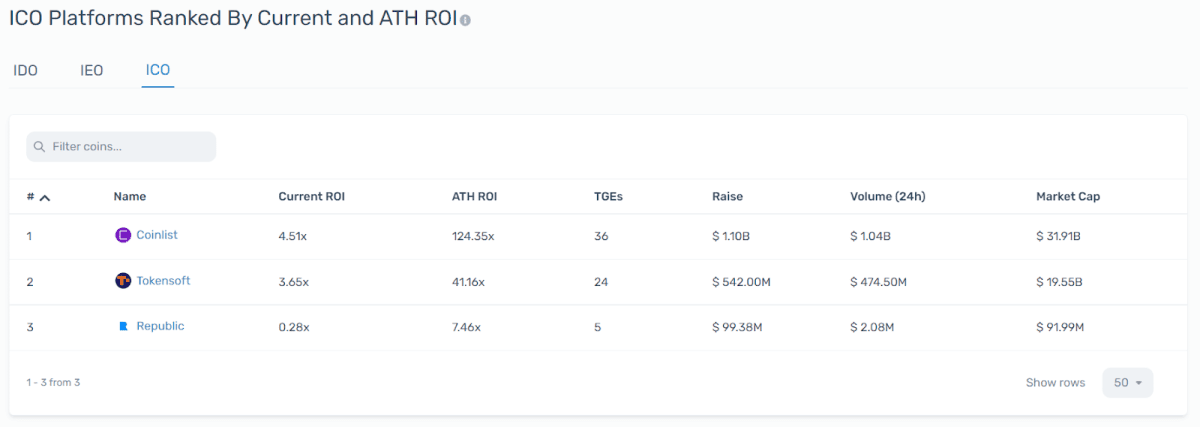Open the Show rows 50 dropdown
This screenshot has width=1200, height=427.
1128,383
